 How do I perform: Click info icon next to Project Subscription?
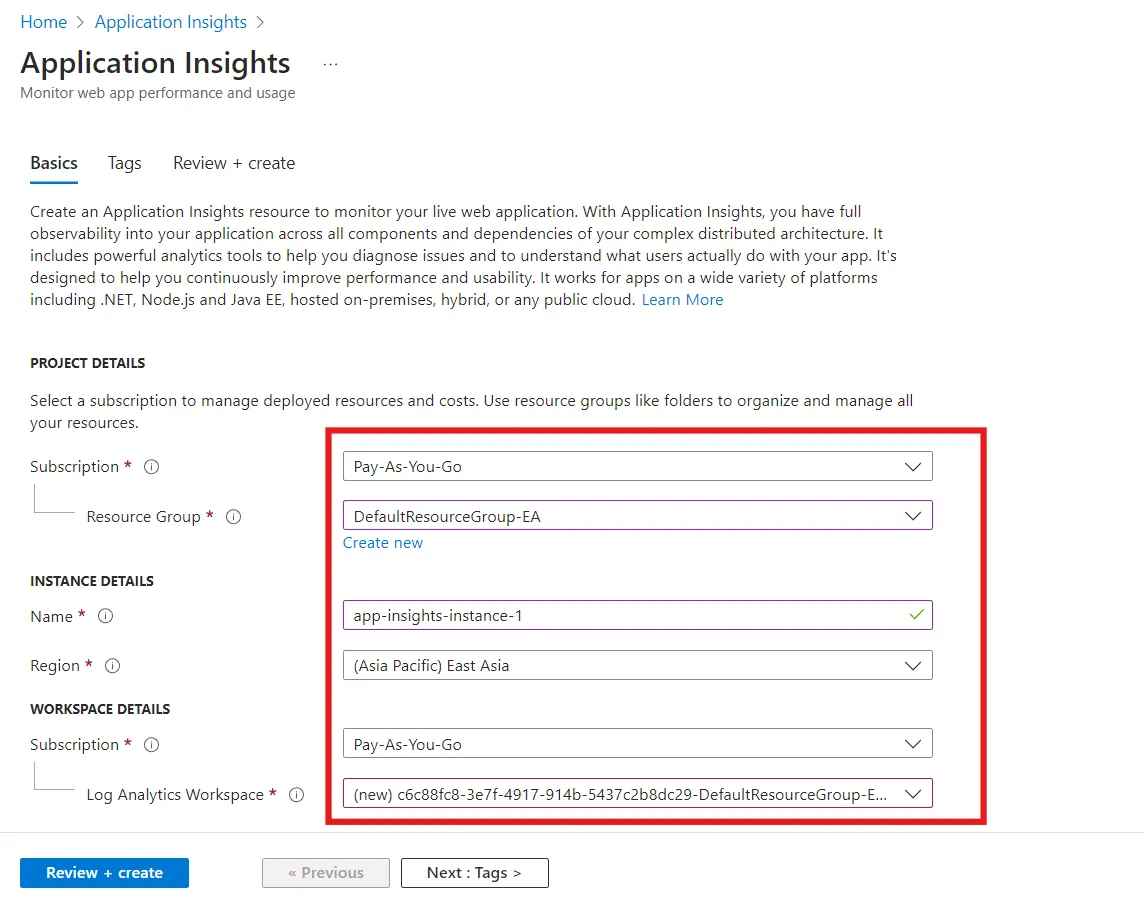[151, 467]
